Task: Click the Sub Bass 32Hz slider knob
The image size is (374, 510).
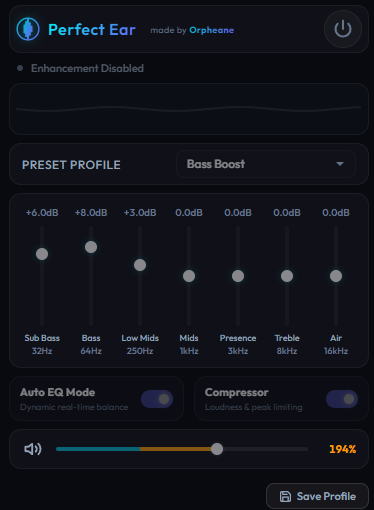Action: 42,254
